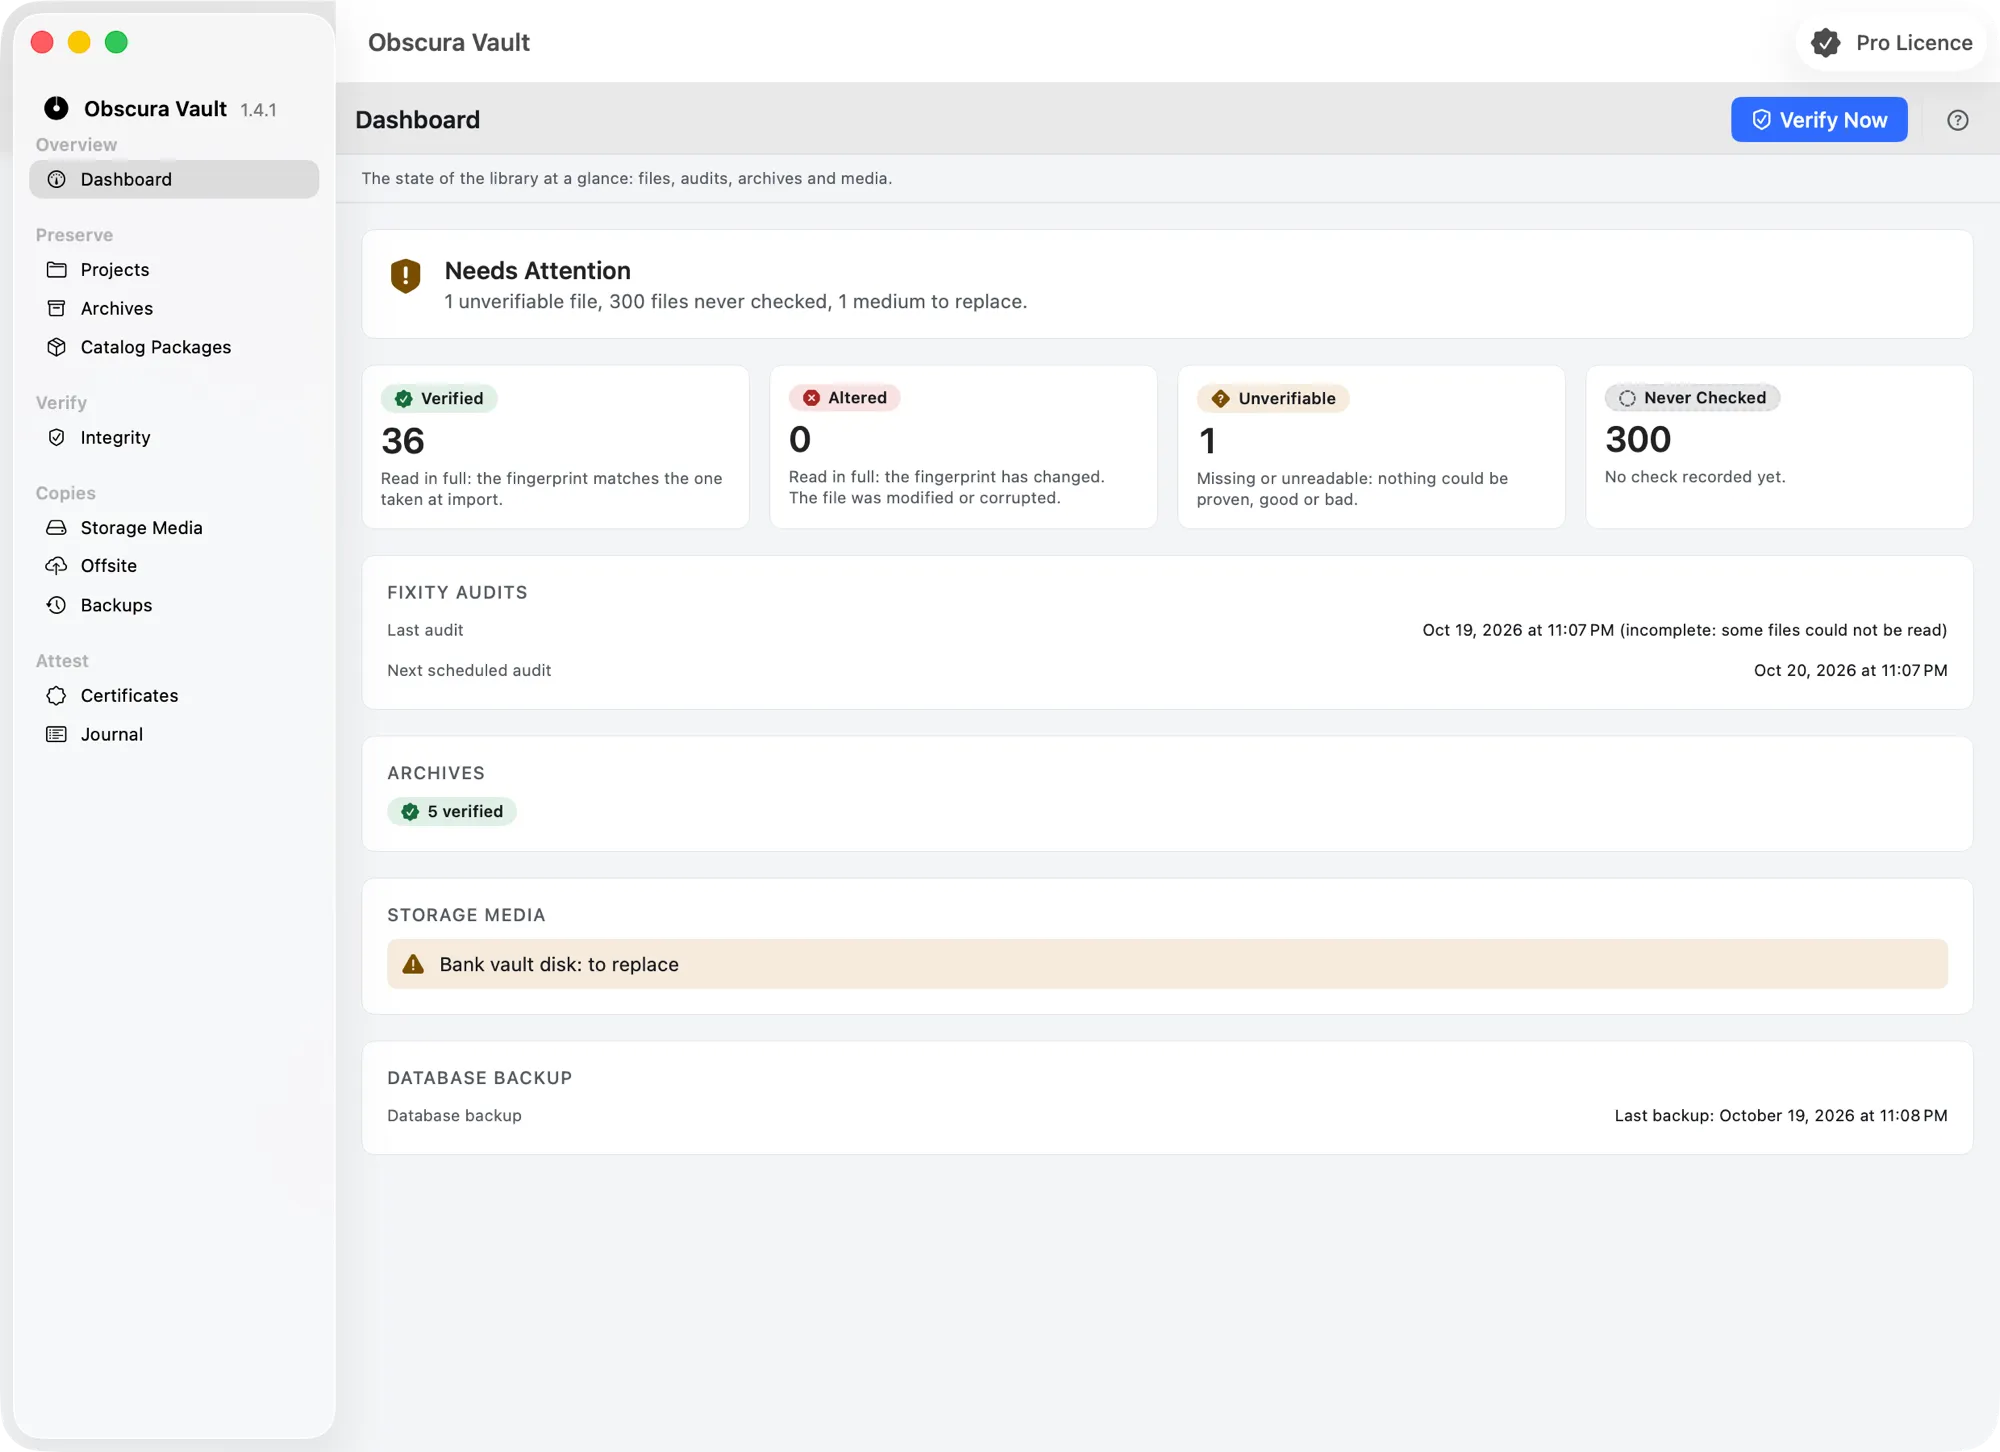The image size is (2000, 1452).
Task: Click the Never Checked status pill
Action: pos(1692,397)
